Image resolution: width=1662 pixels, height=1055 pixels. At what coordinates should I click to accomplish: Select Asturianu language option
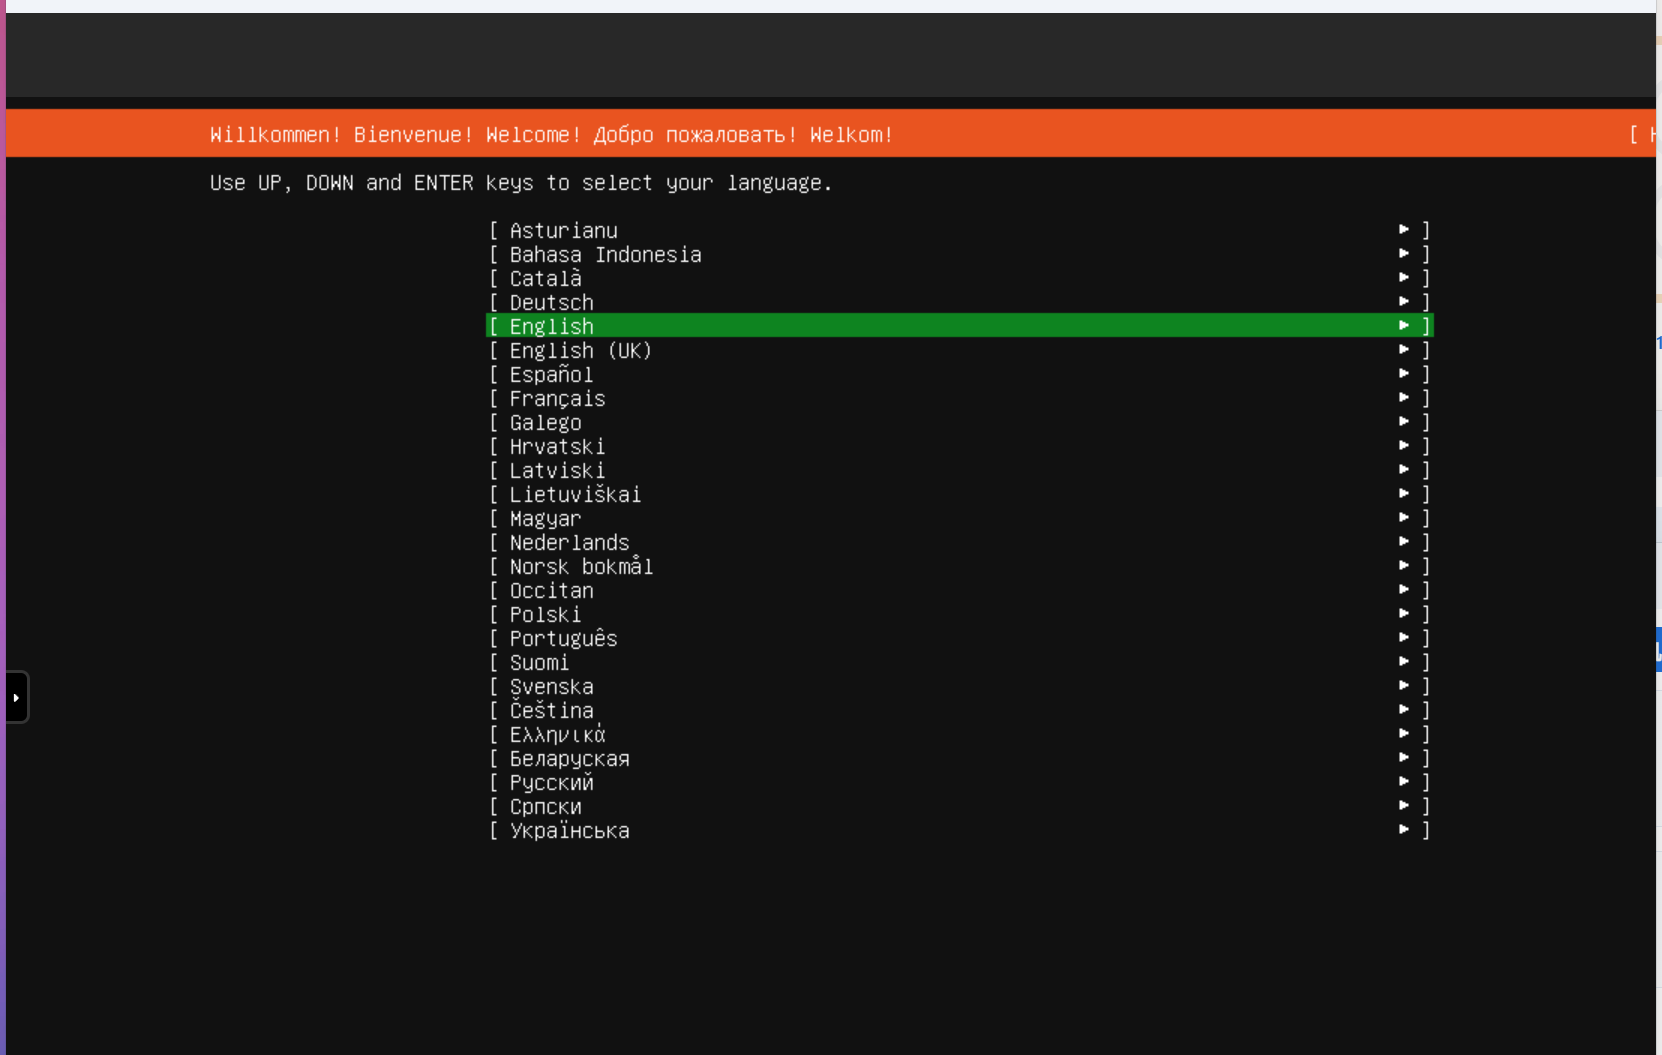[960, 230]
